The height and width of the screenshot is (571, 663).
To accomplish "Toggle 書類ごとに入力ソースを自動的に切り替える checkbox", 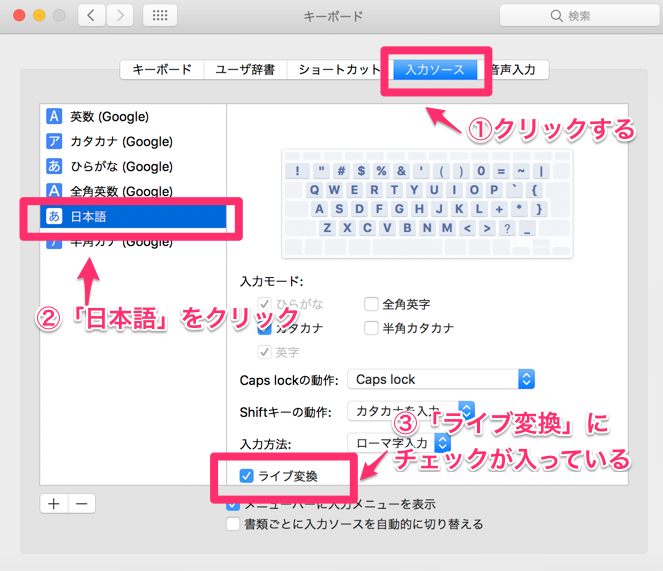I will click(x=234, y=523).
